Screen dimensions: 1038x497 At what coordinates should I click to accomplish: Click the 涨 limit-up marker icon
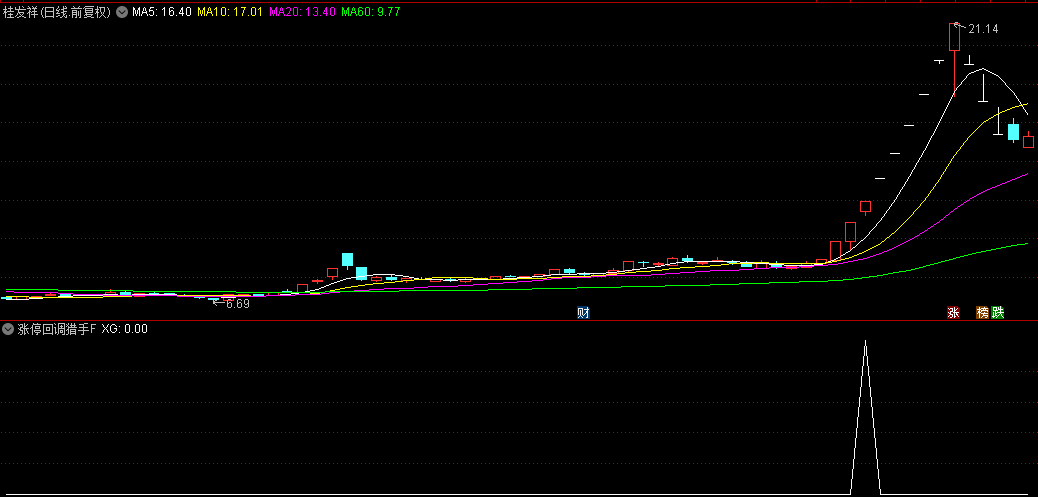coord(953,312)
